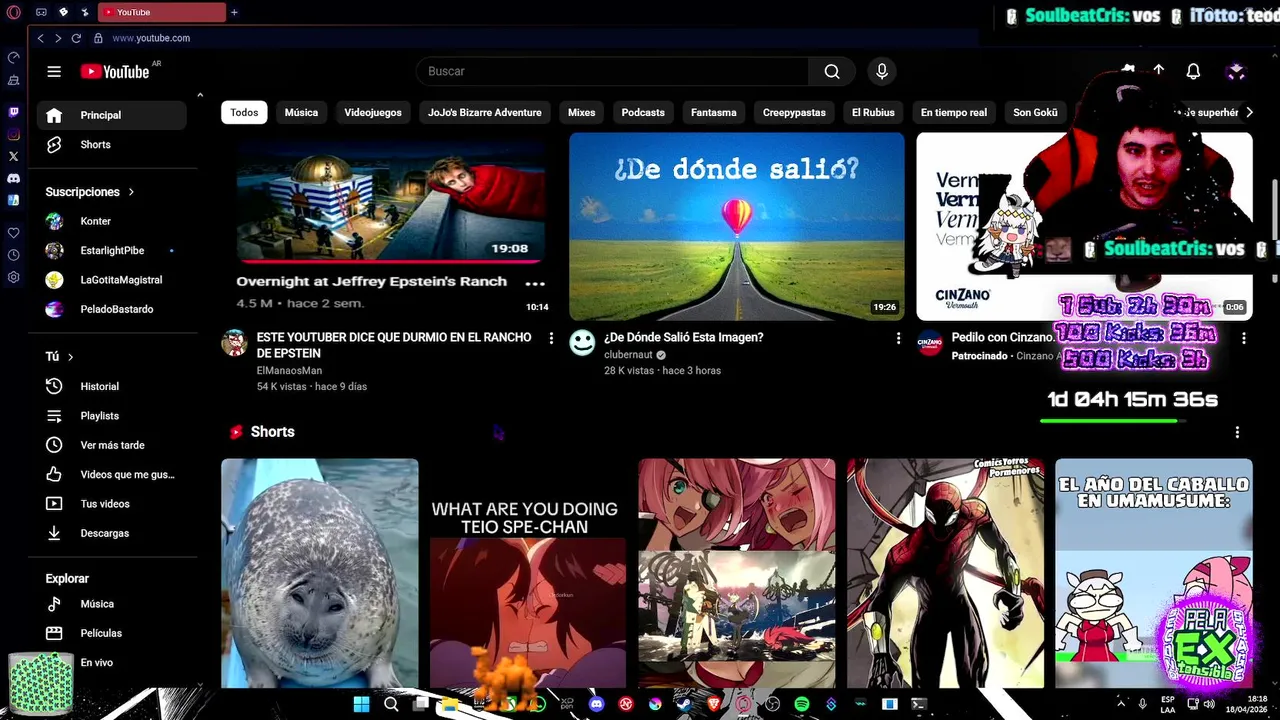
Task: Select the Música filter chip
Action: point(301,112)
